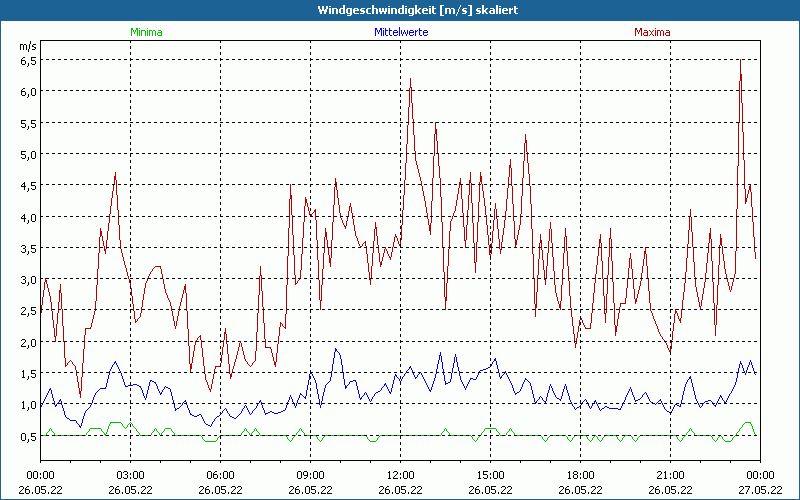Screen dimensions: 800x500
Task: Click the y-axis value '6,5'
Action: pos(29,61)
